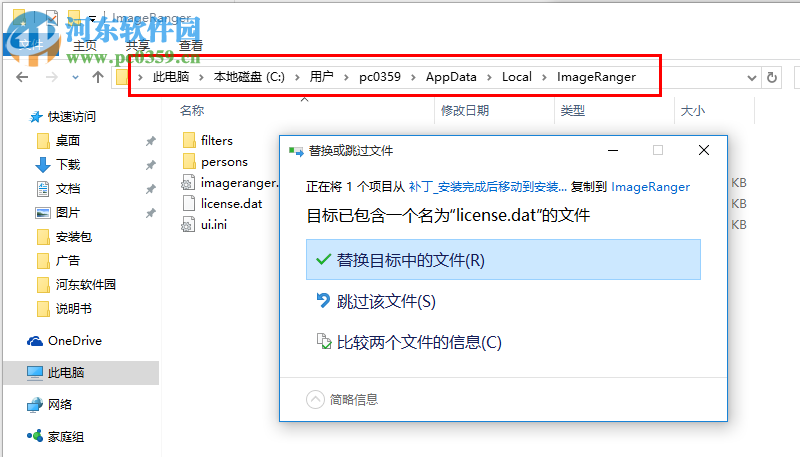The height and width of the screenshot is (457, 800).
Task: Select AppData in the address path
Action: click(x=451, y=77)
